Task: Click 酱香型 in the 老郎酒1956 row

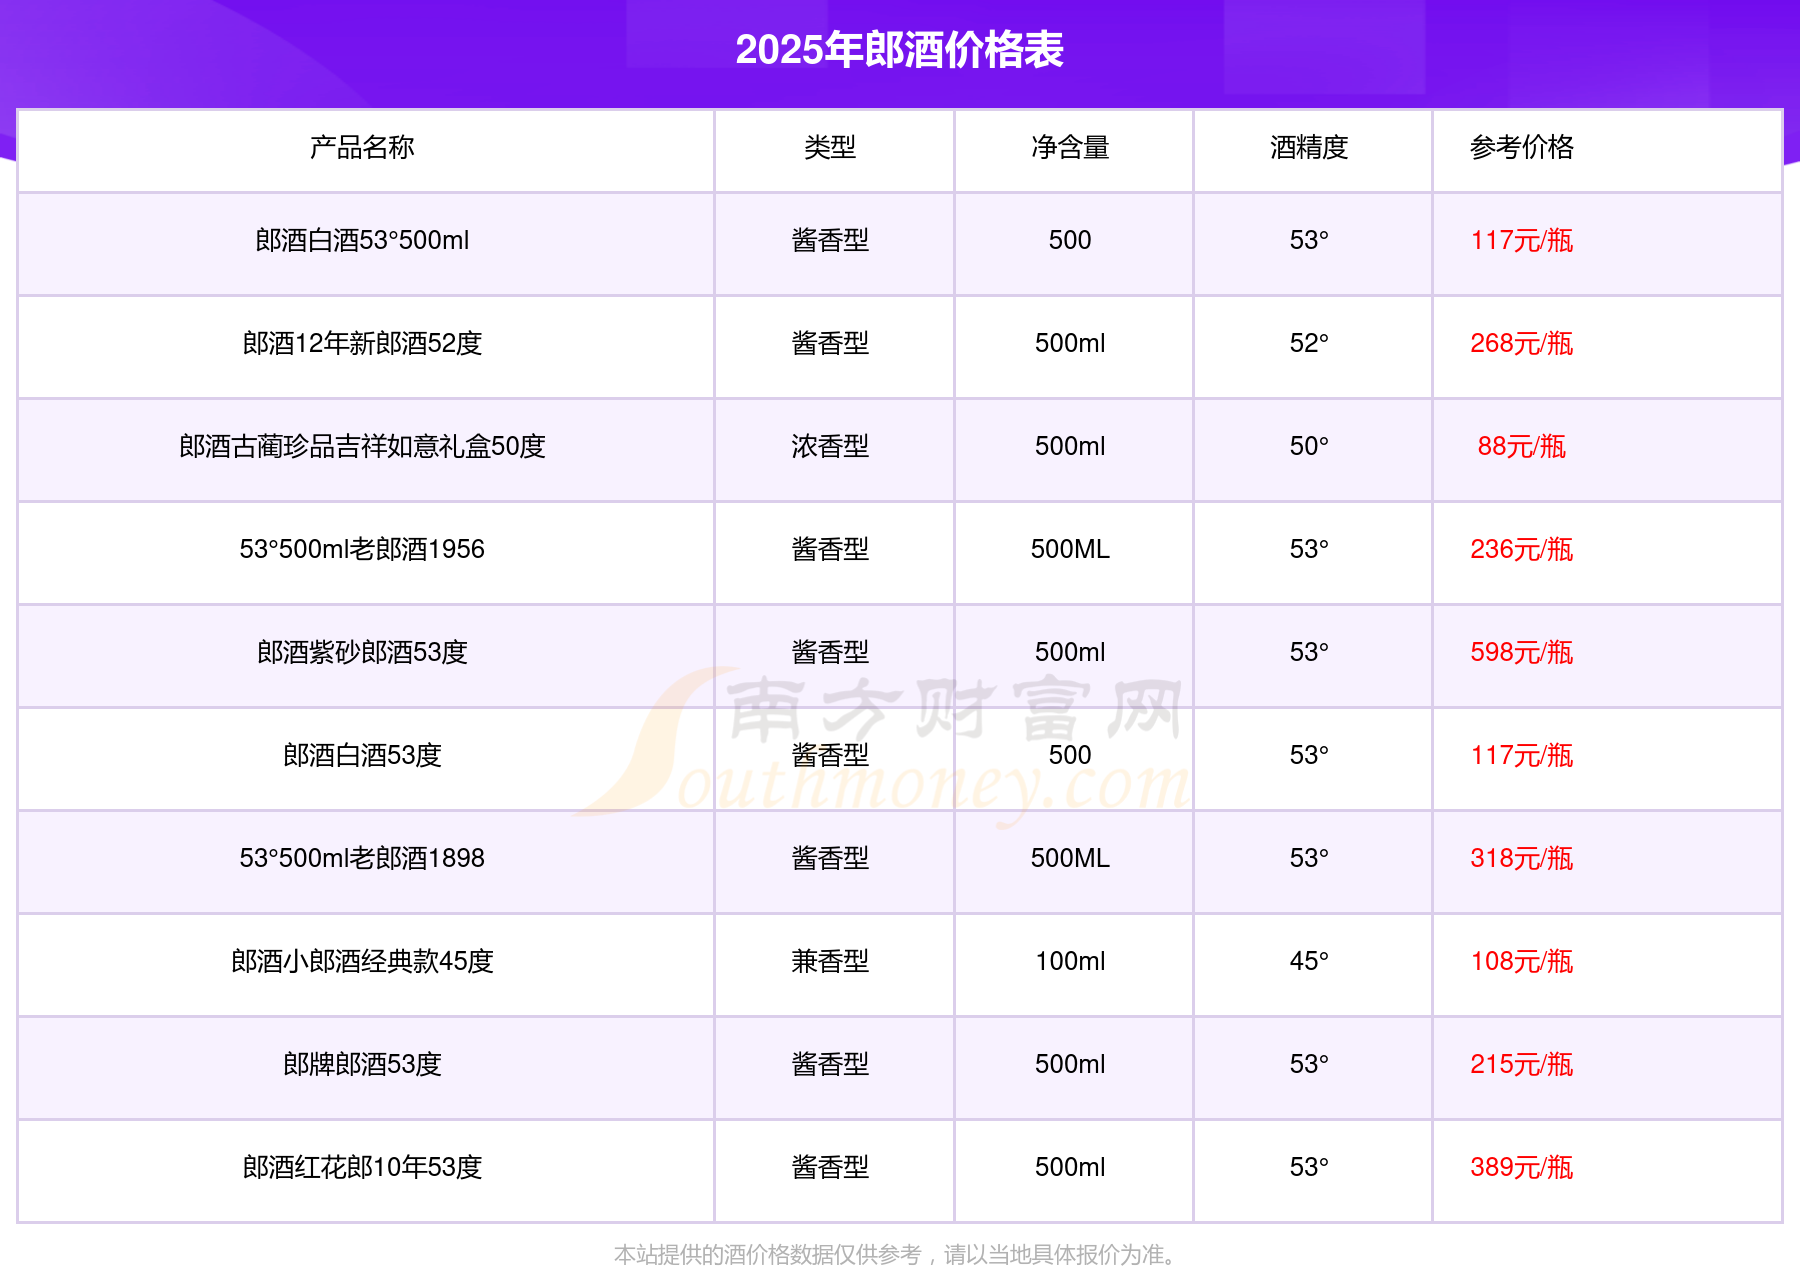Action: tap(830, 550)
